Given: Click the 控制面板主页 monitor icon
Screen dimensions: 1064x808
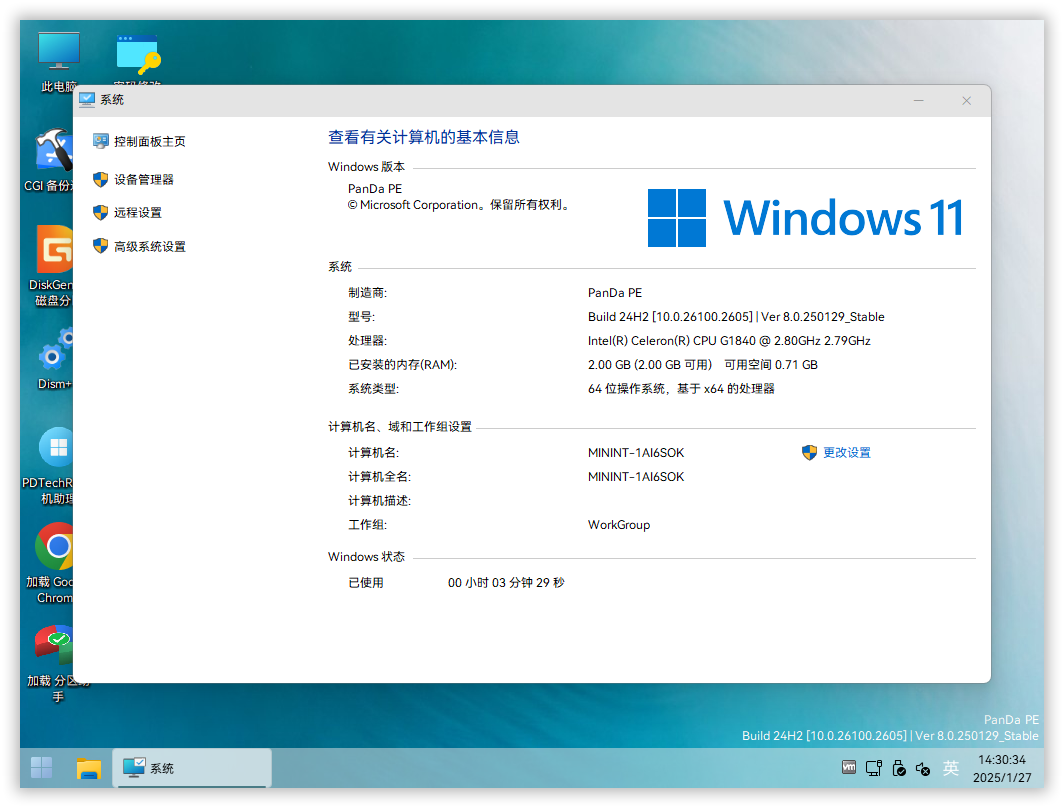Looking at the screenshot, I should [x=100, y=141].
